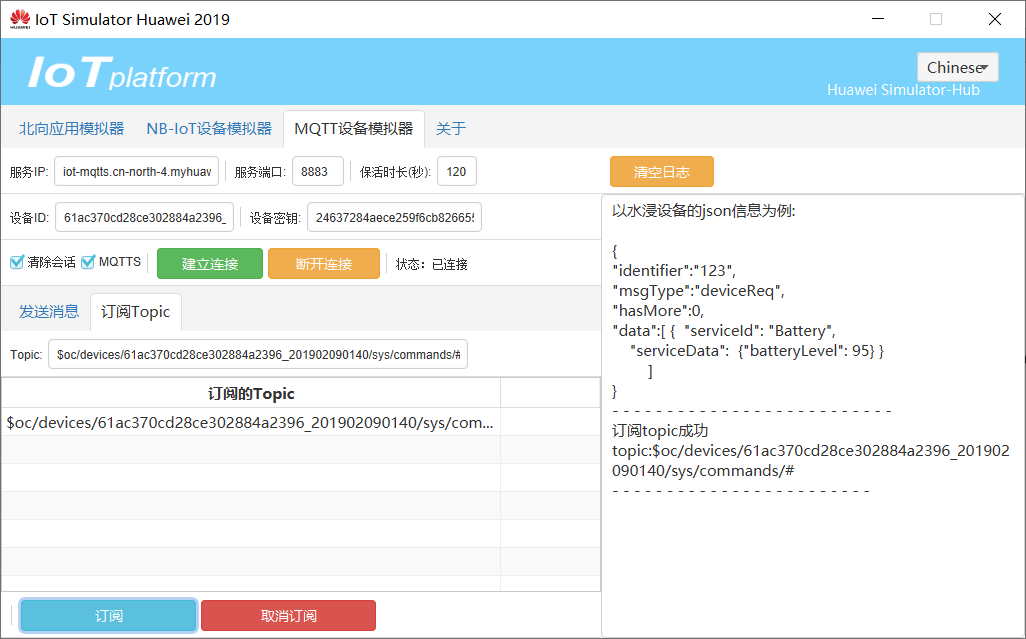This screenshot has height=639, width=1026.
Task: Select the MQTT设备模拟器 tab
Action: pos(354,129)
